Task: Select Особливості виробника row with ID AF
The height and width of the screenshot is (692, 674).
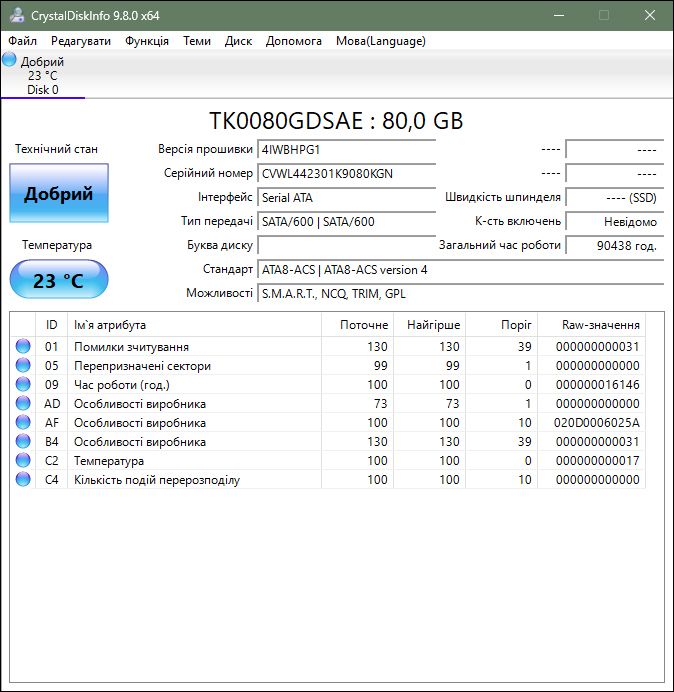Action: [328, 422]
